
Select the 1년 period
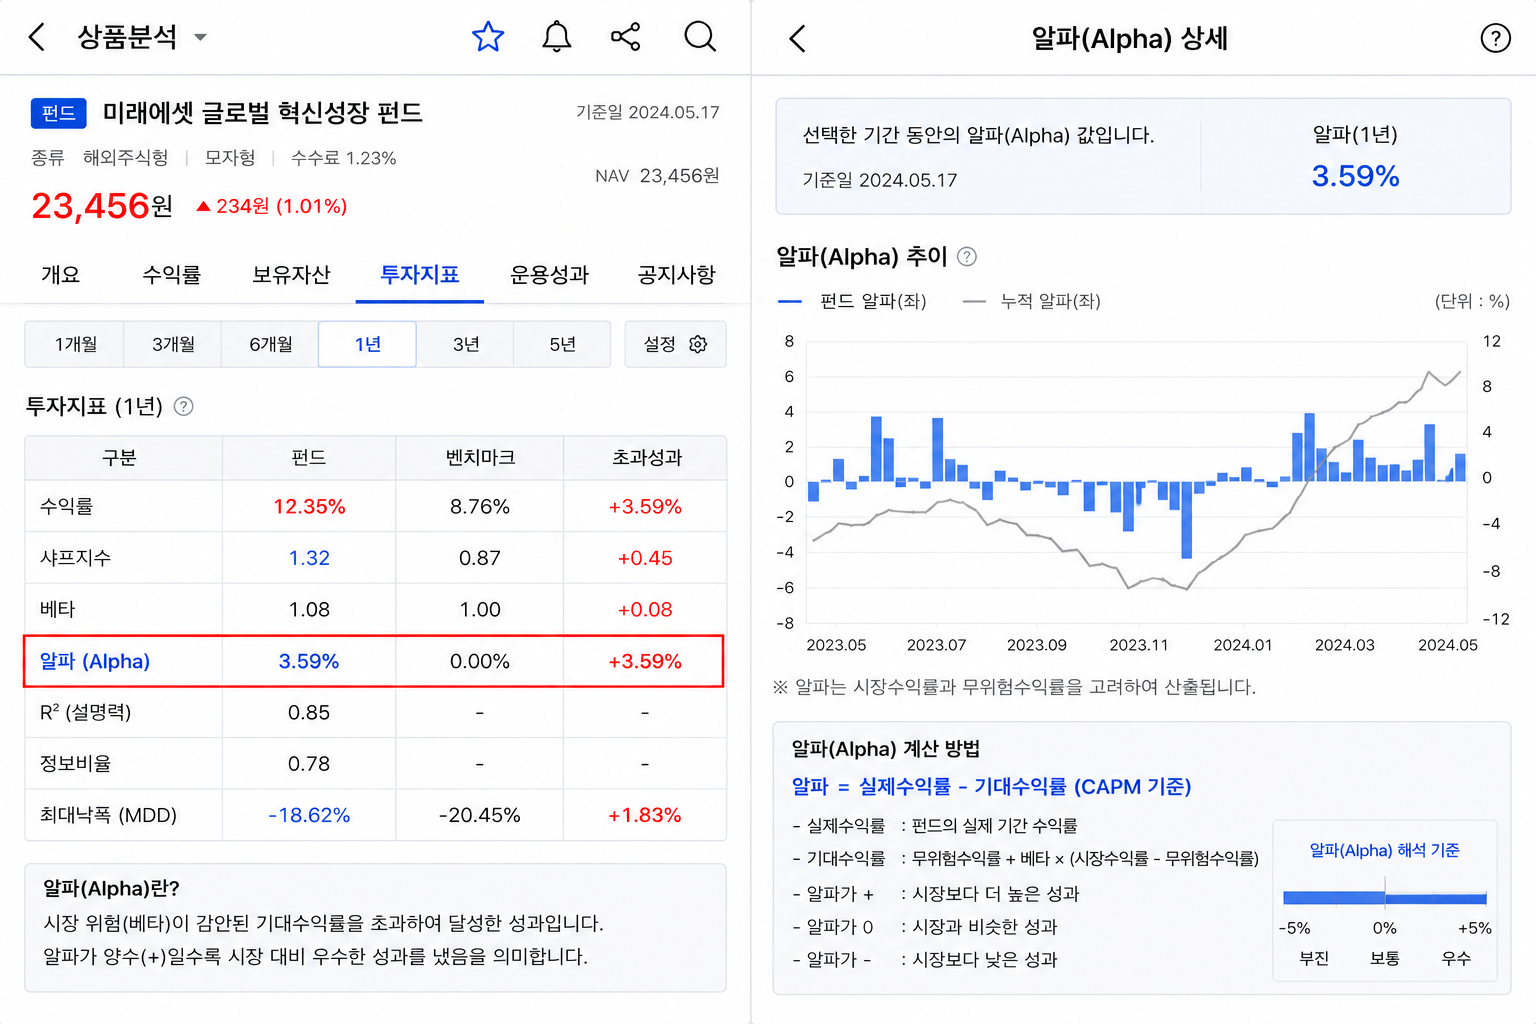click(x=367, y=344)
